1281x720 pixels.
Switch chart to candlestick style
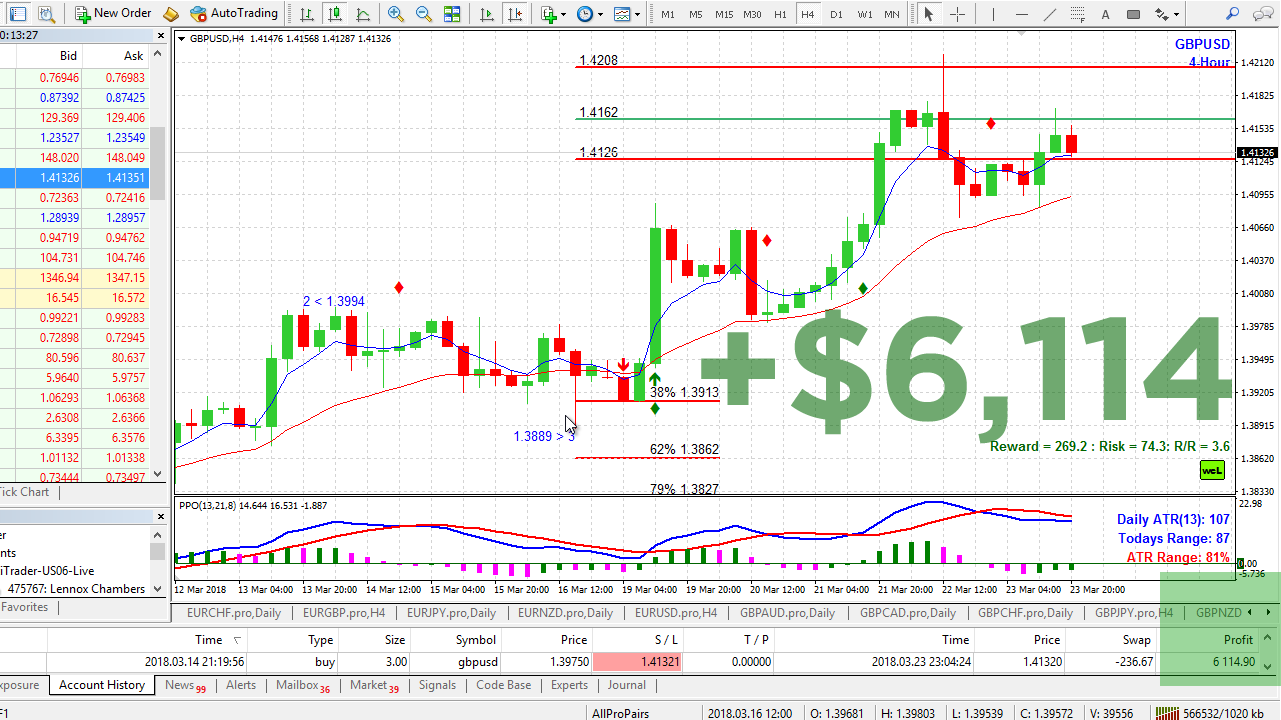(335, 14)
